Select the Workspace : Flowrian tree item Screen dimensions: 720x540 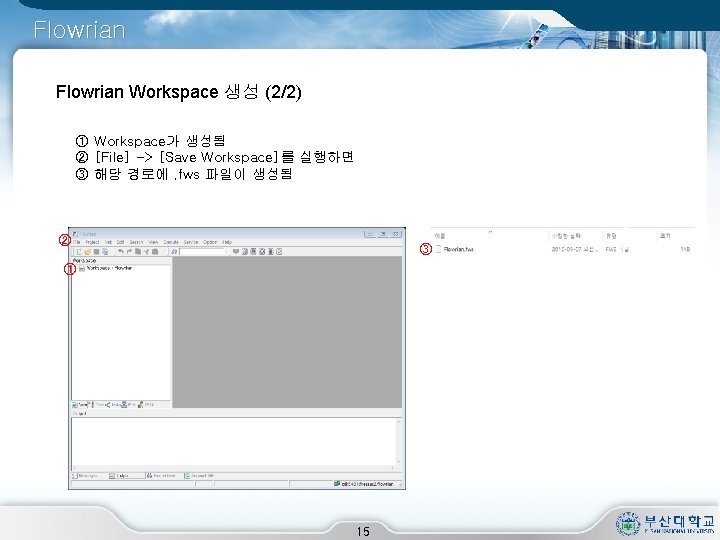point(108,268)
